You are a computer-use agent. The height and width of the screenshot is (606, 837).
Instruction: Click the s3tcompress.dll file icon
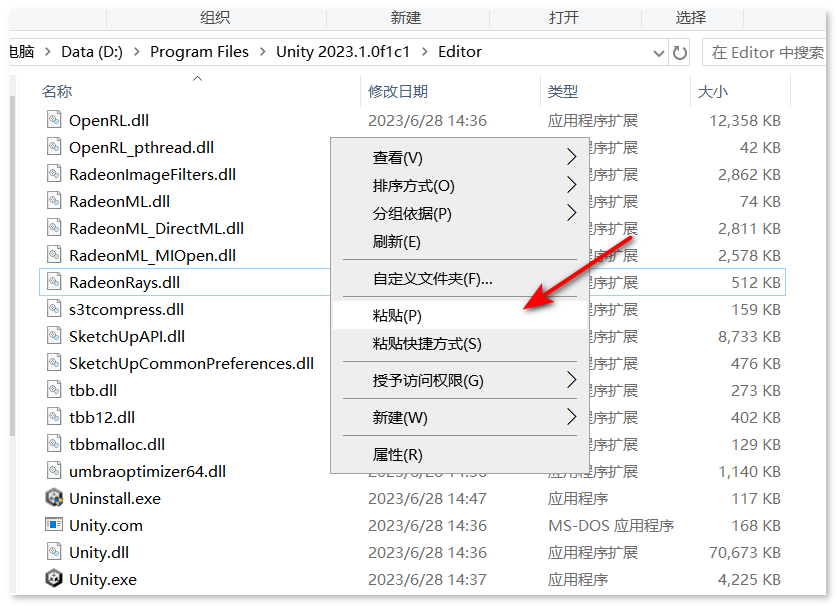coord(54,308)
